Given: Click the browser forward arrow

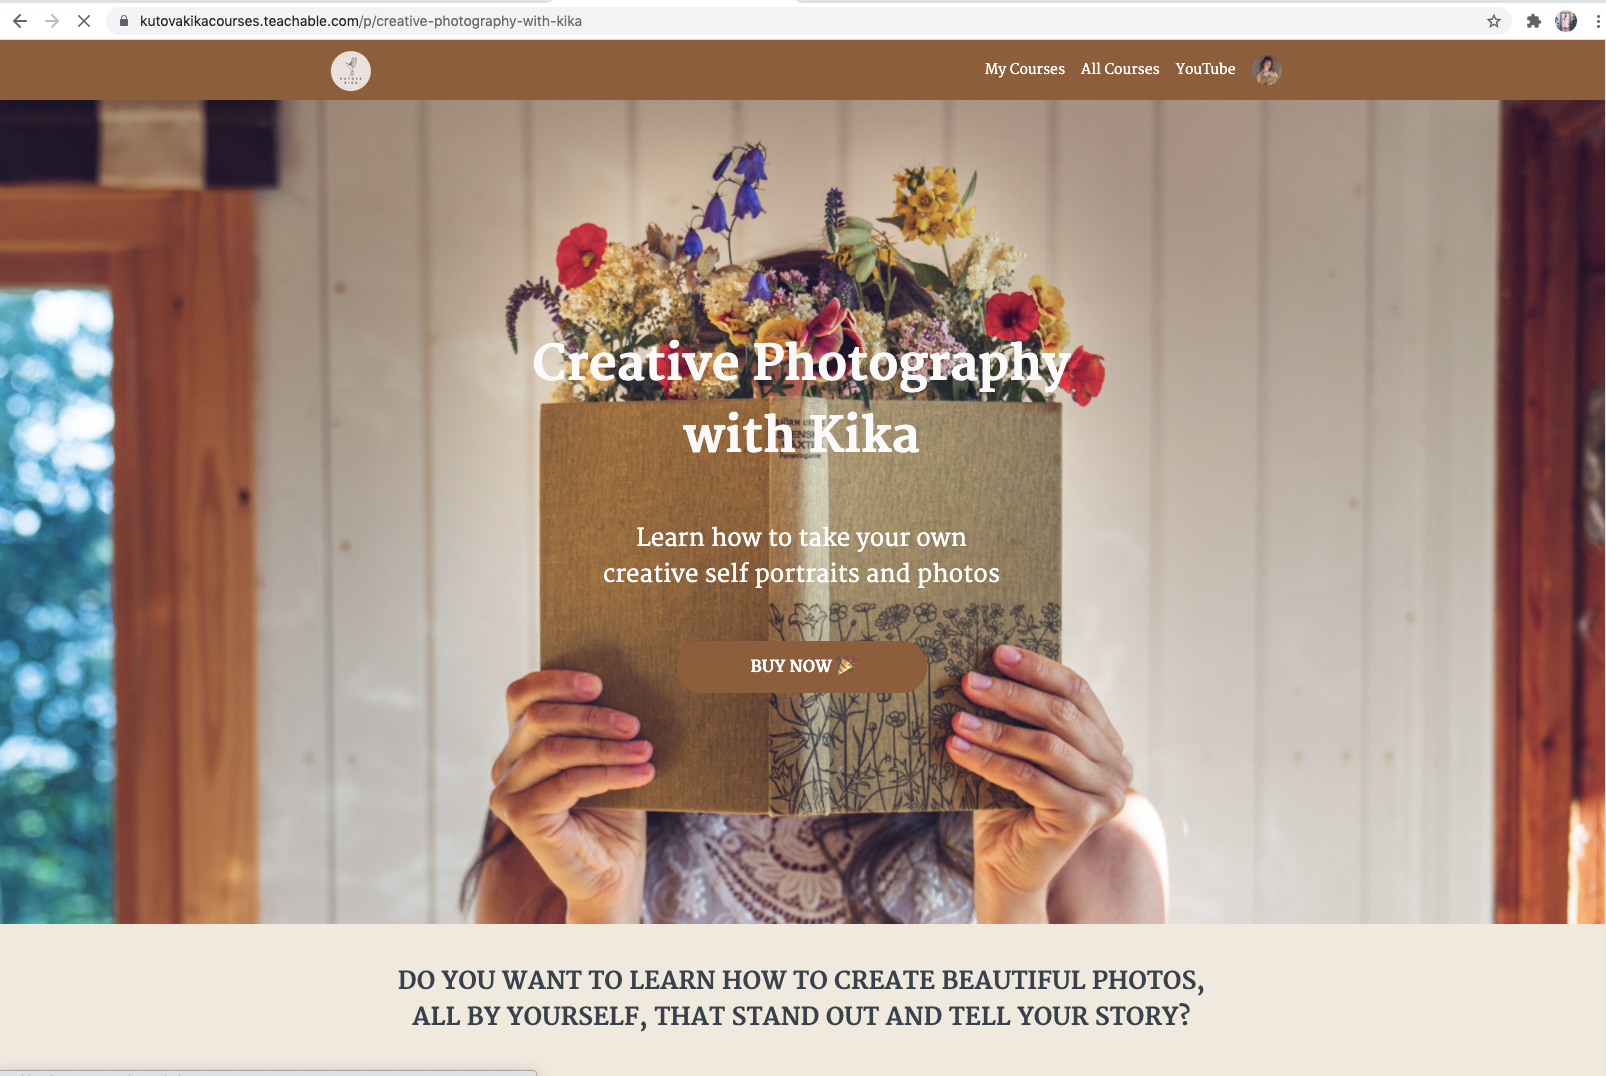Looking at the screenshot, I should (x=52, y=21).
